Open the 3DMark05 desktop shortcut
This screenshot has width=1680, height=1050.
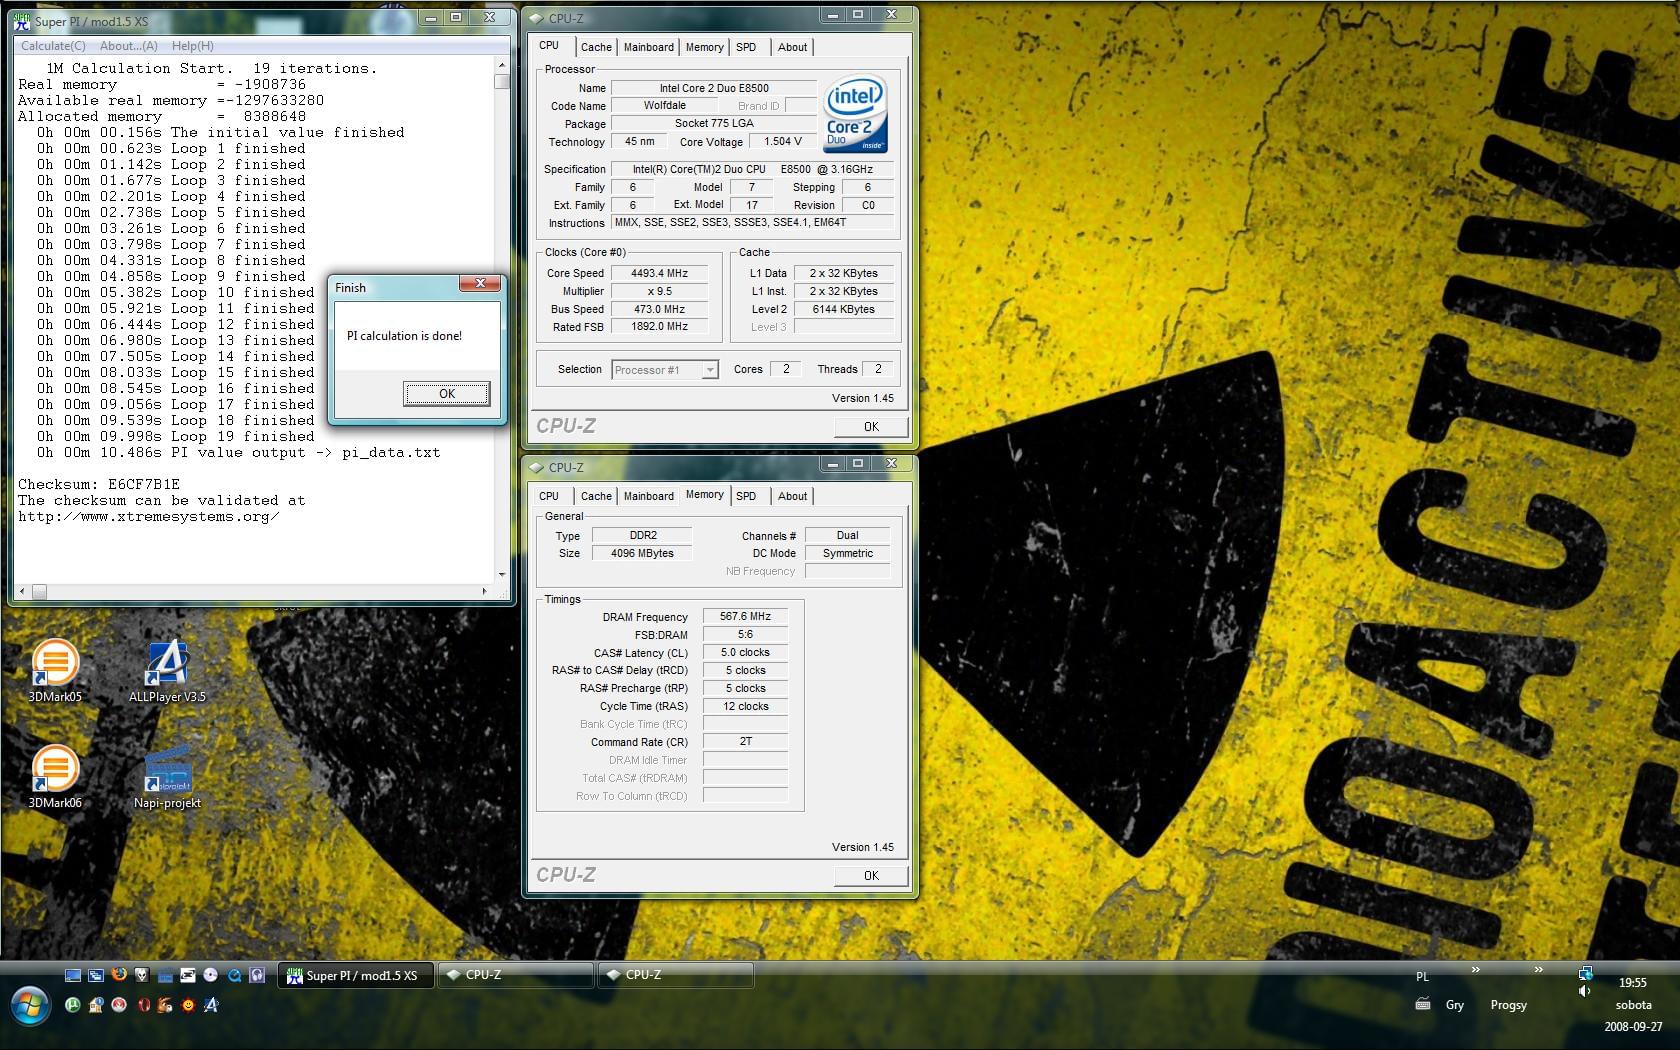55,670
